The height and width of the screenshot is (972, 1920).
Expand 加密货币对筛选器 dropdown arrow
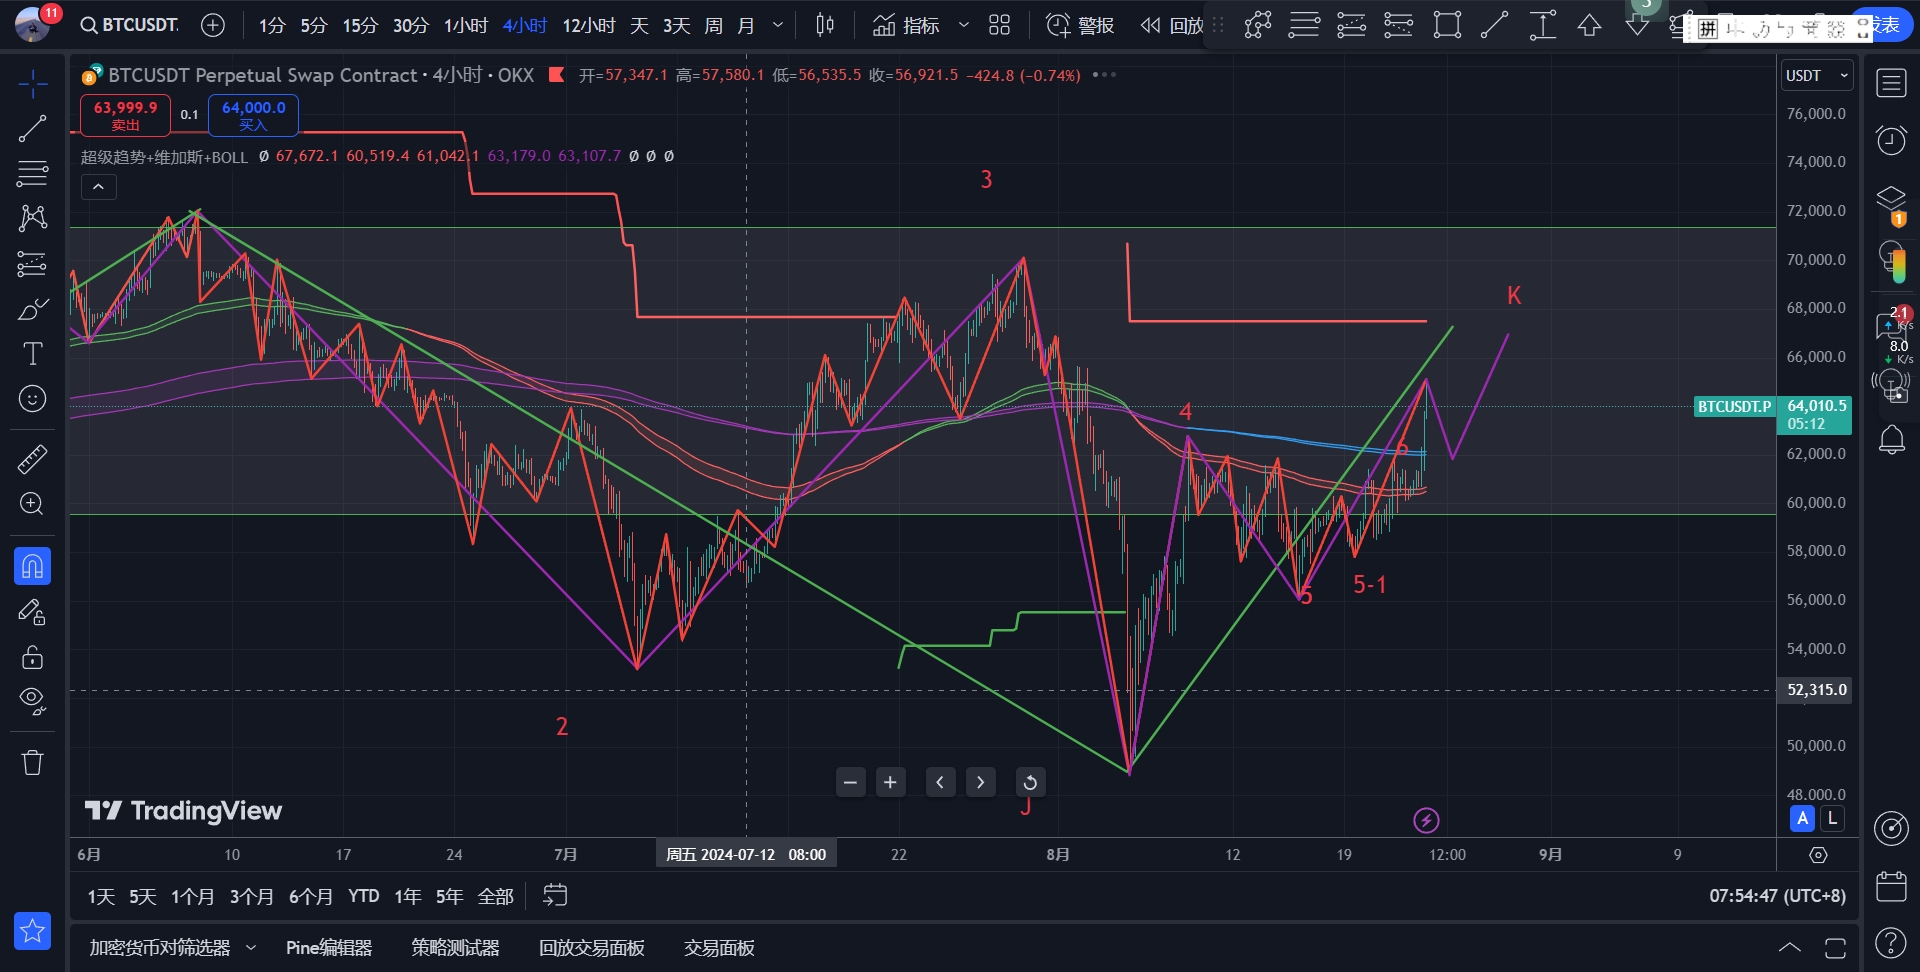click(x=250, y=947)
